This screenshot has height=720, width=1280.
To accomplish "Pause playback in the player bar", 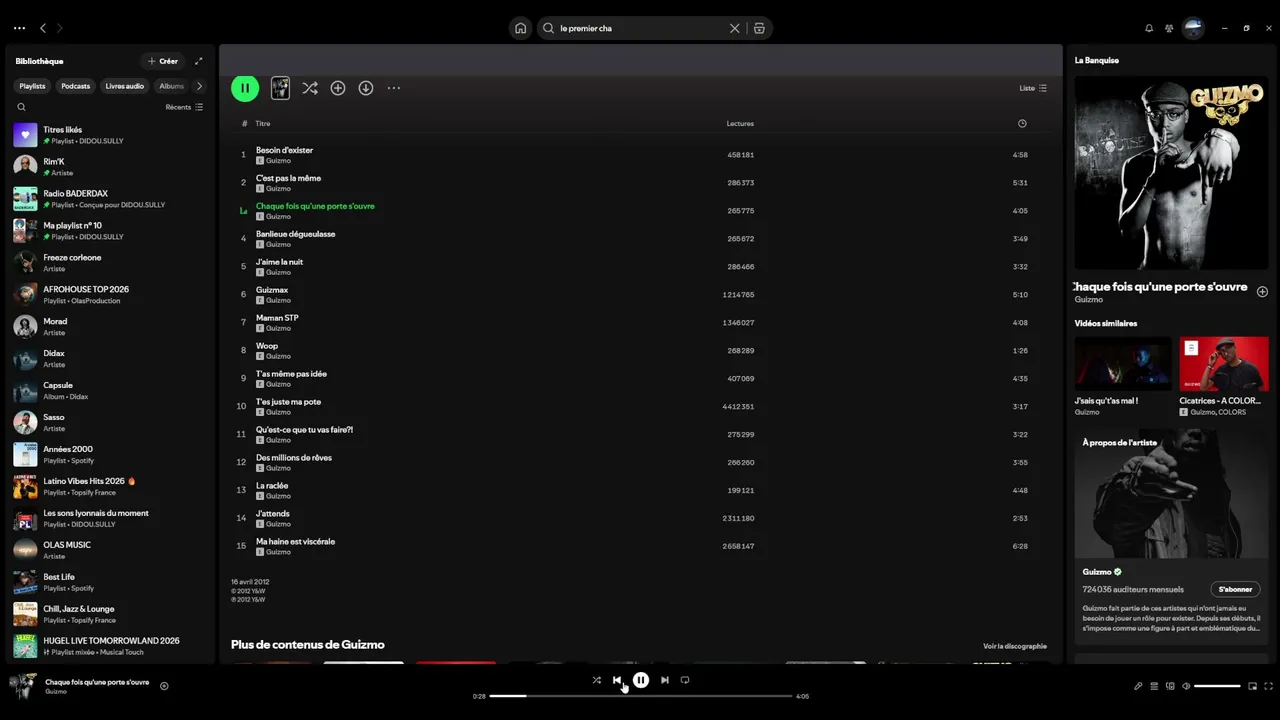I will 641,680.
